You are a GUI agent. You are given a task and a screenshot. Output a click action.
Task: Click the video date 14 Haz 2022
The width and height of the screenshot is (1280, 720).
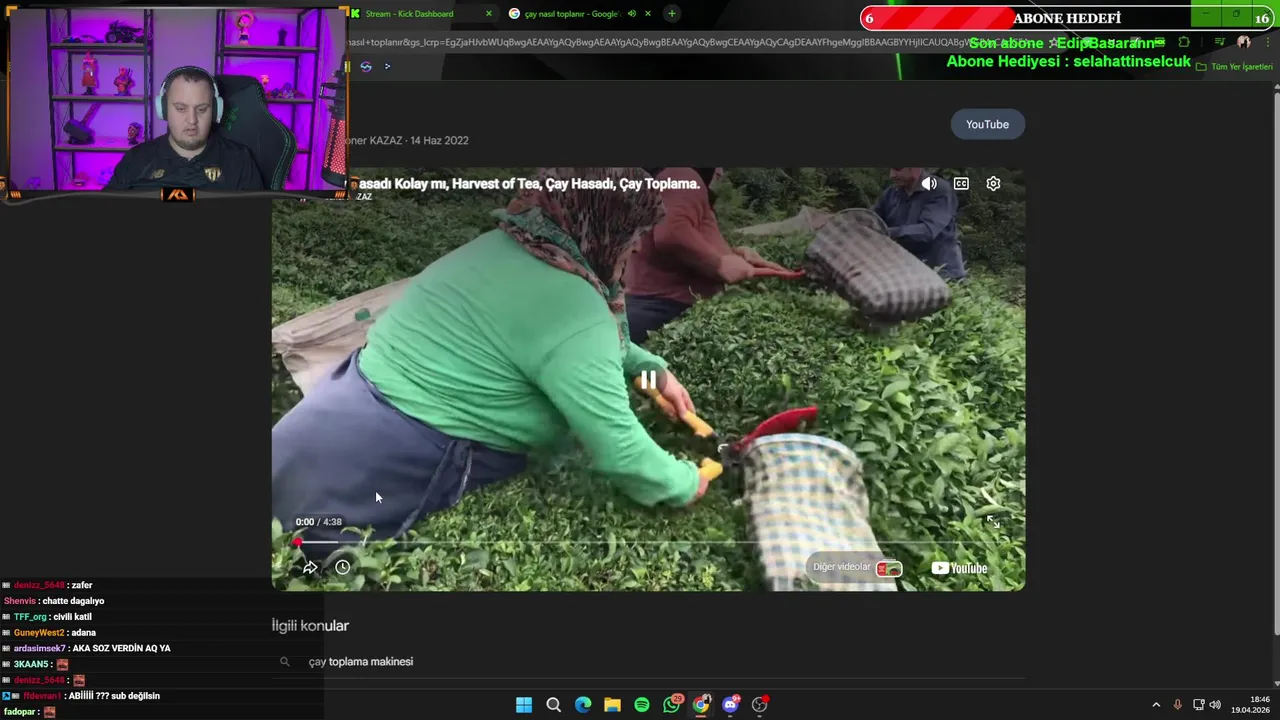pyautogui.click(x=439, y=141)
